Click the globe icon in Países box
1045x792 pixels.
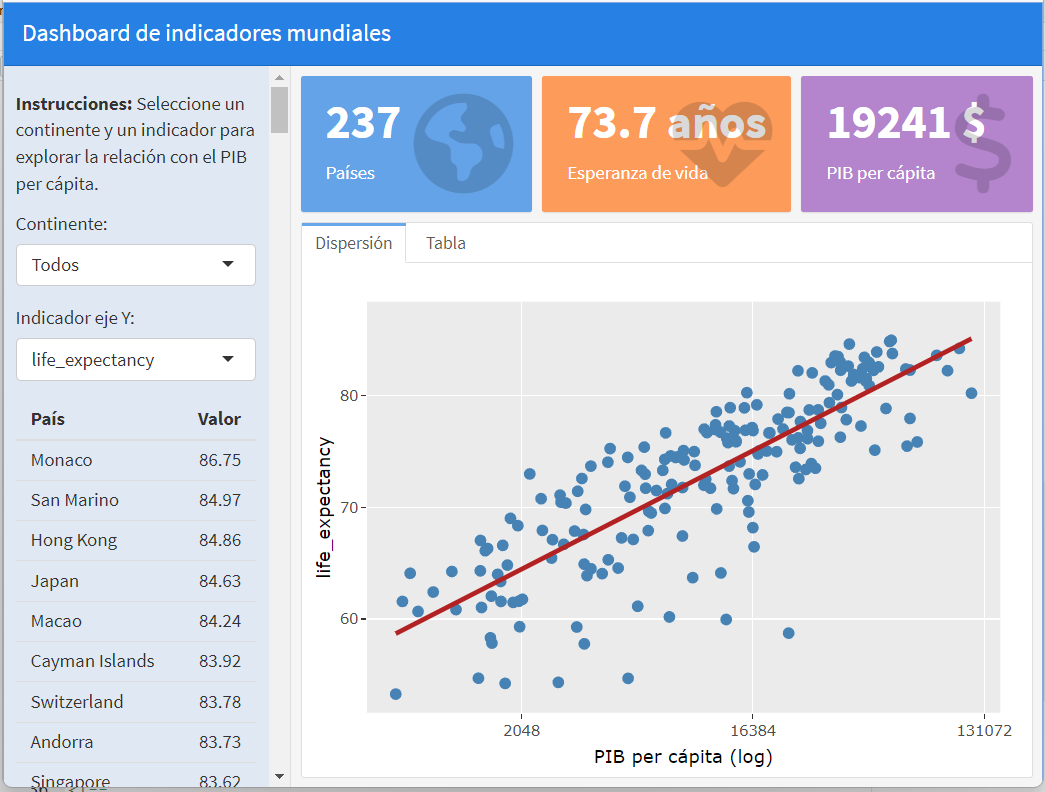pyautogui.click(x=463, y=143)
